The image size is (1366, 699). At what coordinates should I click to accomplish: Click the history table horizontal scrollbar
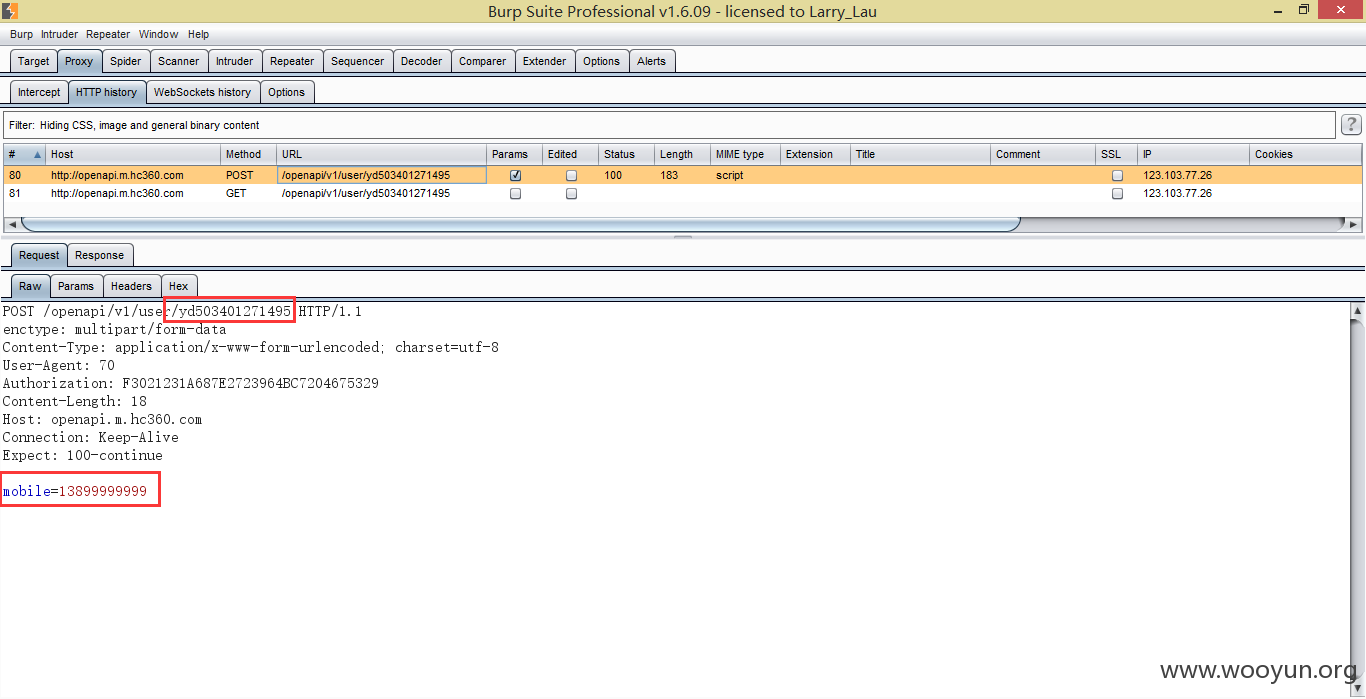pyautogui.click(x=520, y=224)
